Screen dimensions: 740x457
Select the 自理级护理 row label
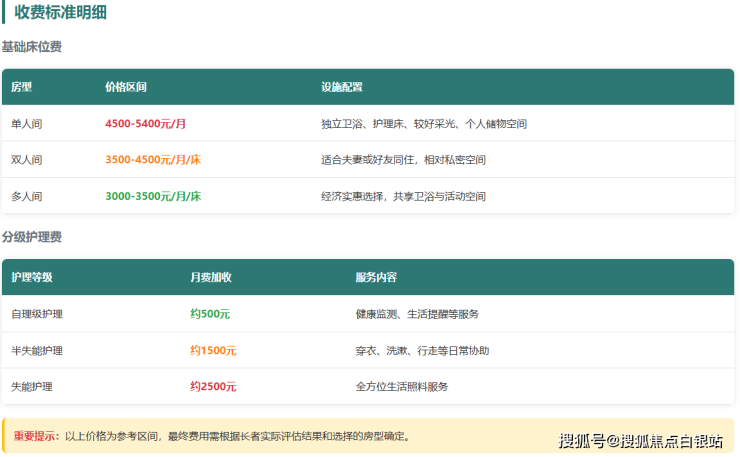point(37,314)
